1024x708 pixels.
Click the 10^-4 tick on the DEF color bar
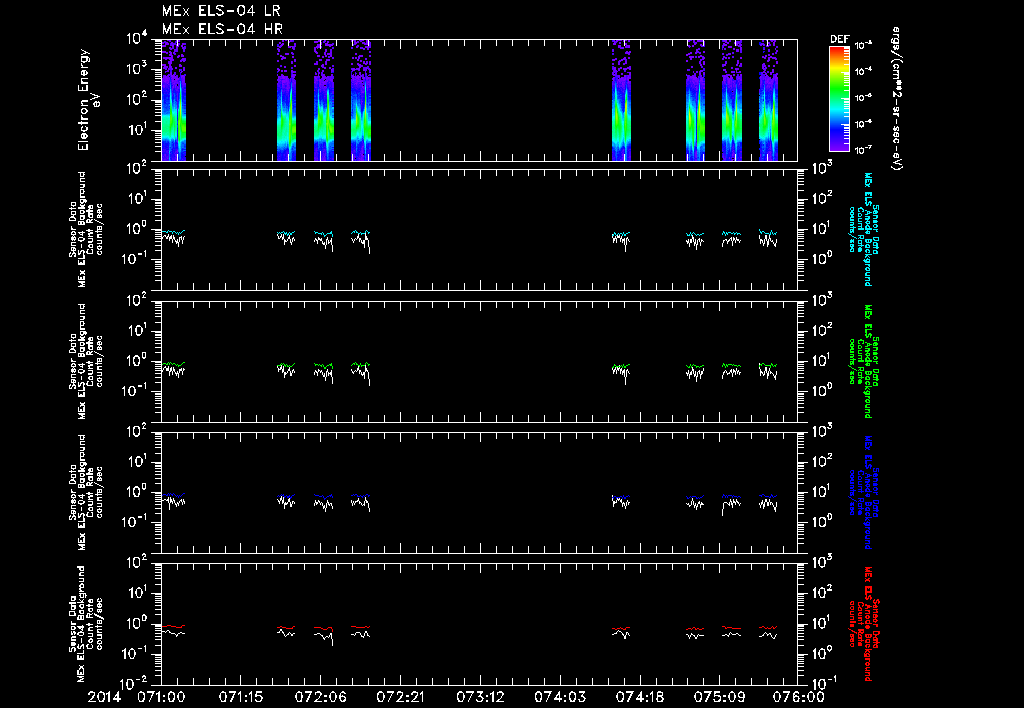coord(865,71)
